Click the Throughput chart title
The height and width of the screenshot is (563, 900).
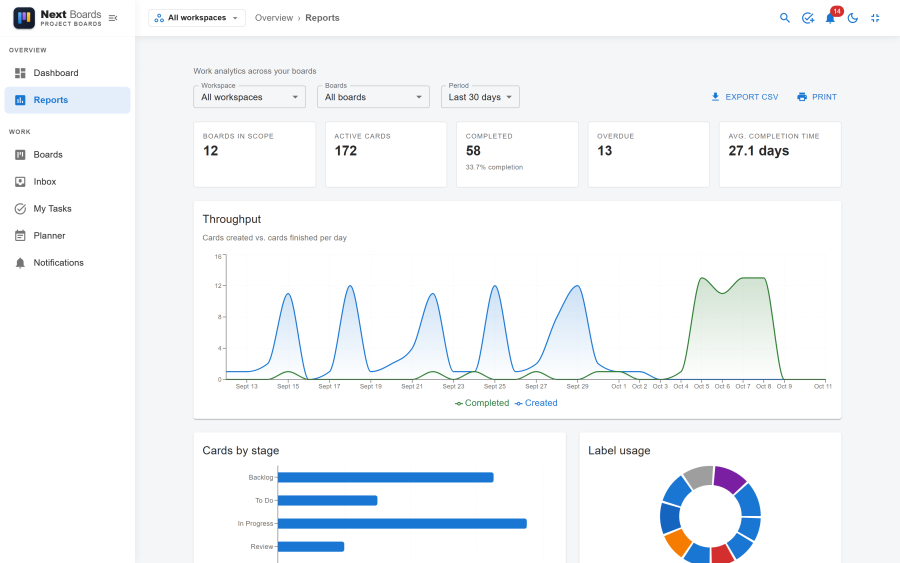tap(232, 219)
